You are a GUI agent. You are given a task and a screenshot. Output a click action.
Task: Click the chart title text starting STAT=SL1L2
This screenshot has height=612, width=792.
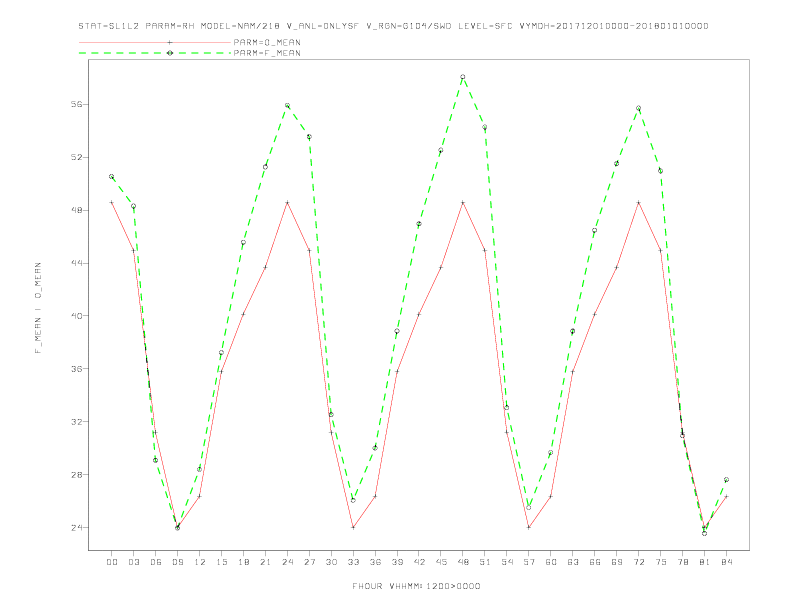tap(393, 26)
